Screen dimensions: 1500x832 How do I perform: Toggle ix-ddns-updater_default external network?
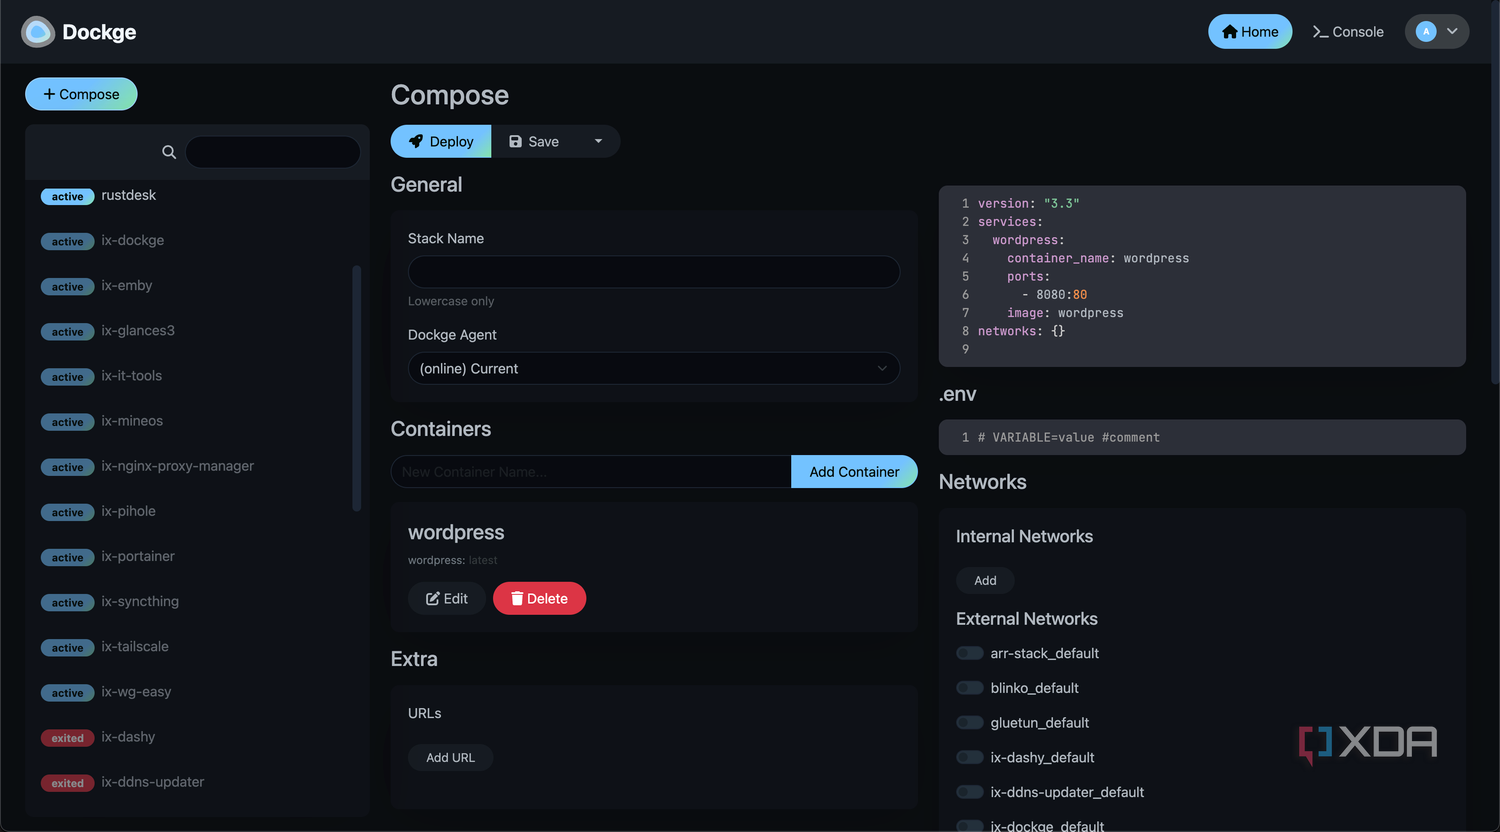point(970,792)
